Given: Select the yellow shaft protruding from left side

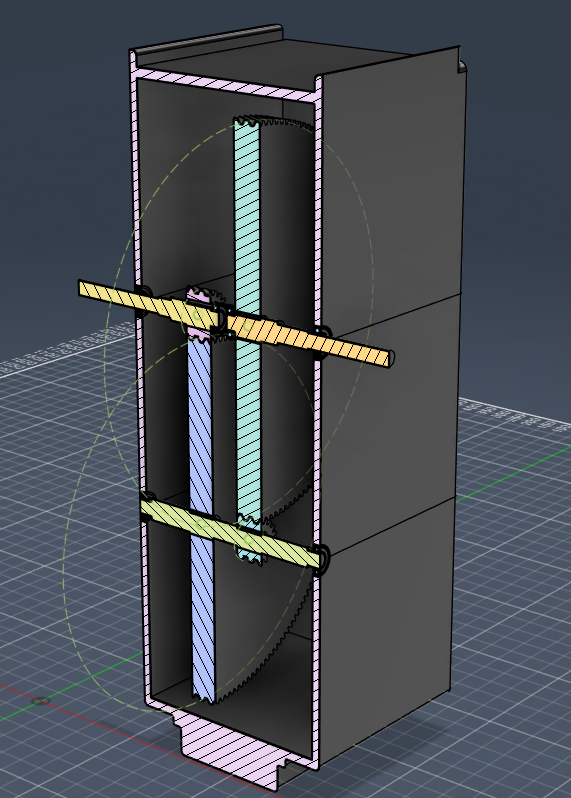Looking at the screenshot, I should [x=148, y=303].
